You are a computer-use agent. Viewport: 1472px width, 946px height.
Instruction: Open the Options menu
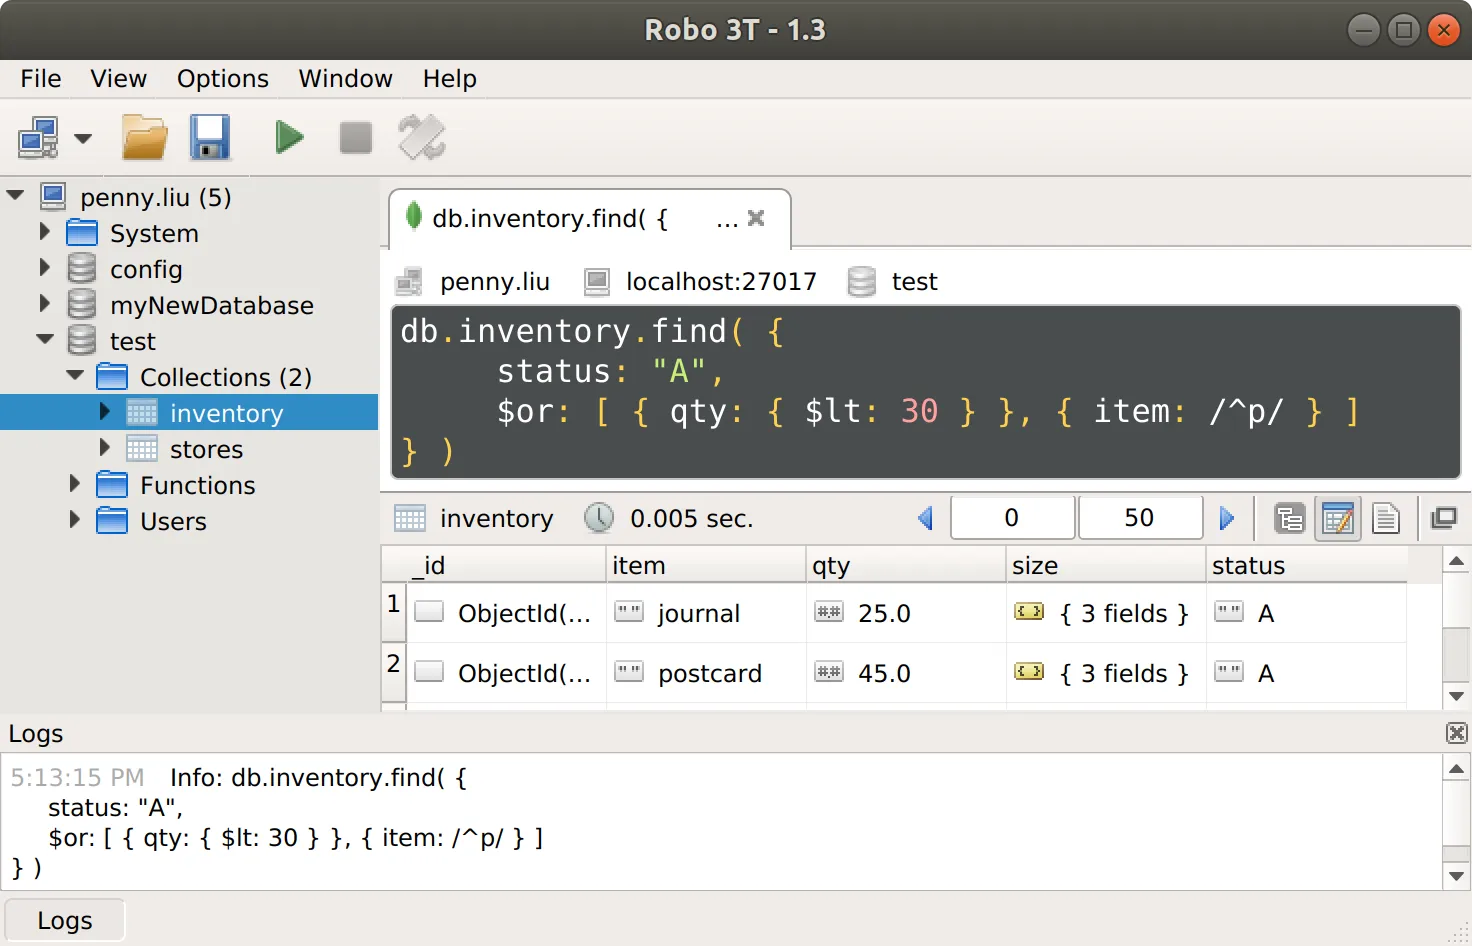(223, 79)
